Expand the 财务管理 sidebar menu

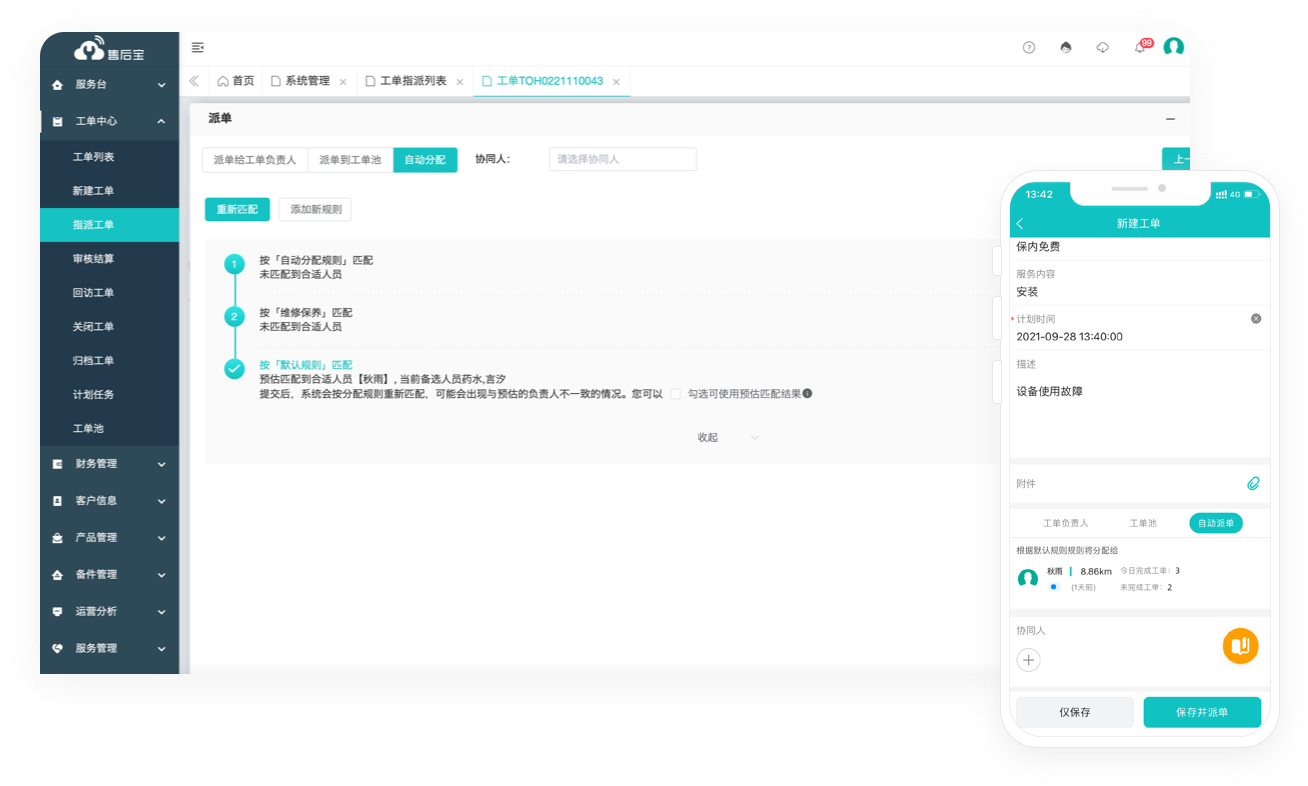110,464
